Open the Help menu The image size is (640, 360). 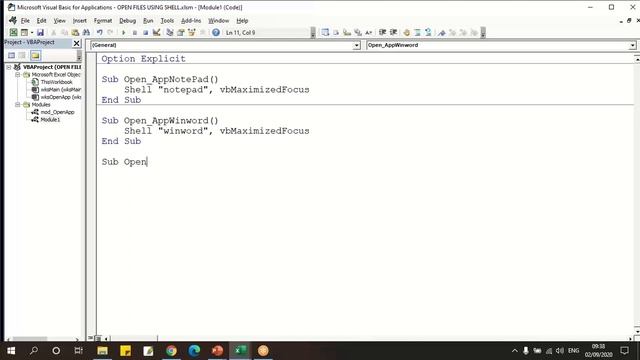pyautogui.click(x=242, y=20)
